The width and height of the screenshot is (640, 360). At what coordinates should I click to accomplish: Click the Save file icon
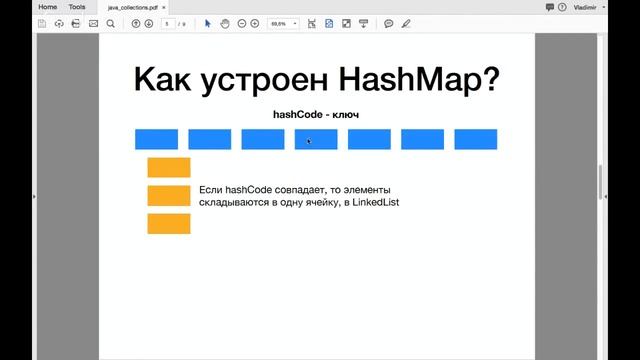(42, 24)
